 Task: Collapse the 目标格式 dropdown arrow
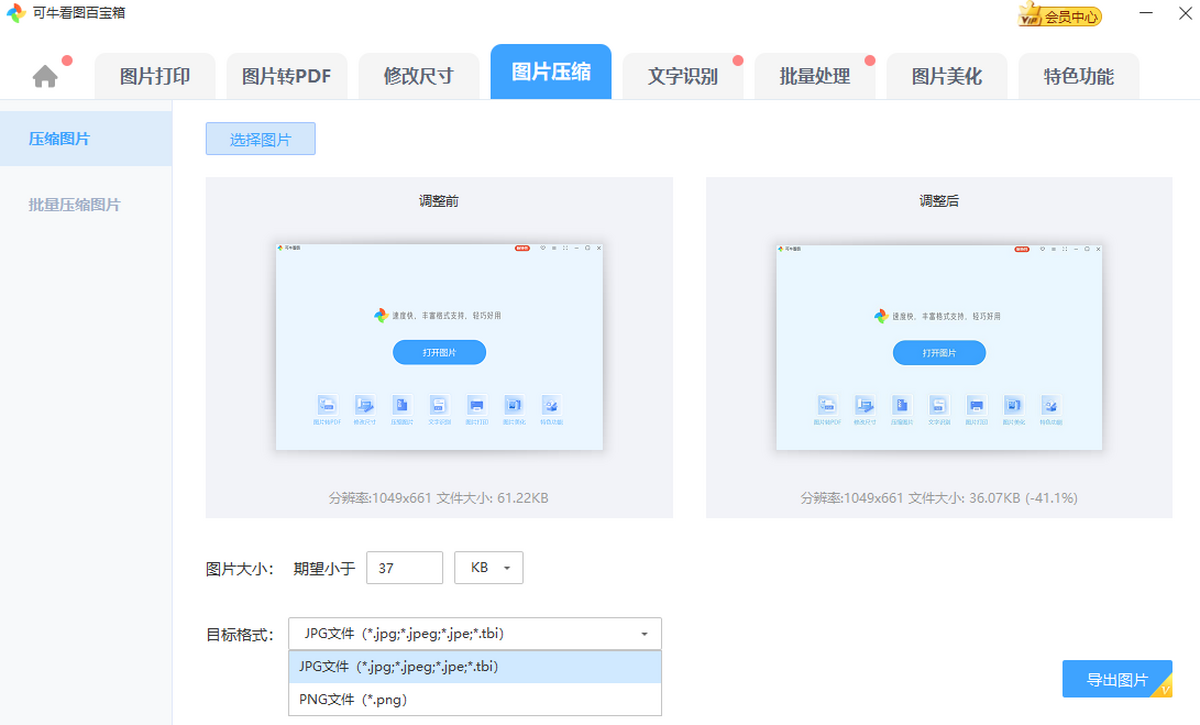[x=644, y=634]
